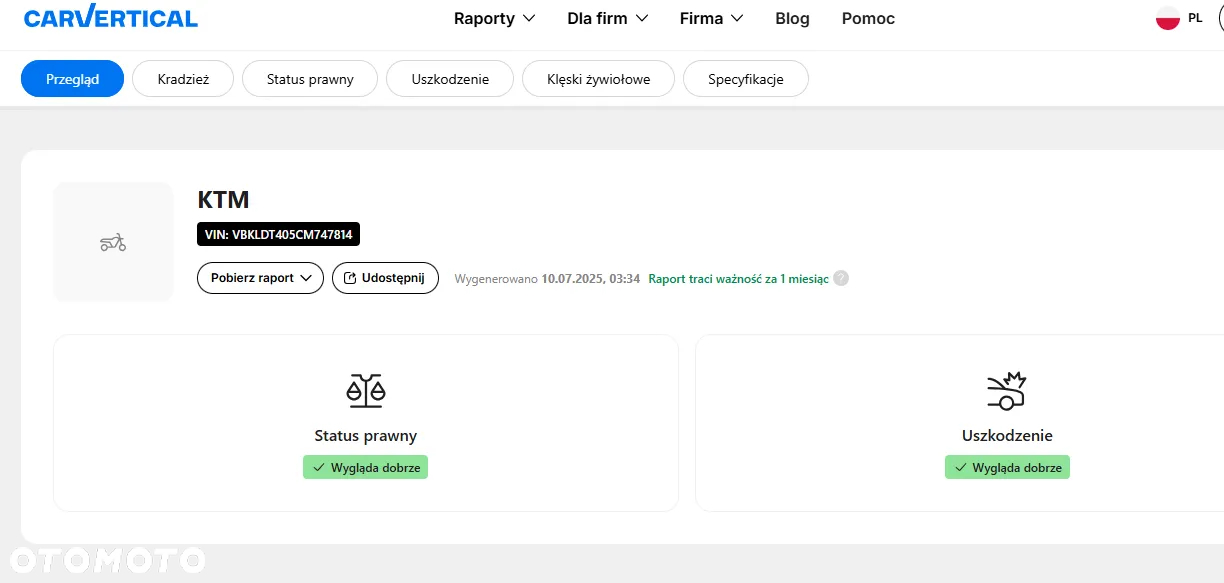Switch to the Uszkodzenie tab
1224x583 pixels.
pyautogui.click(x=450, y=79)
